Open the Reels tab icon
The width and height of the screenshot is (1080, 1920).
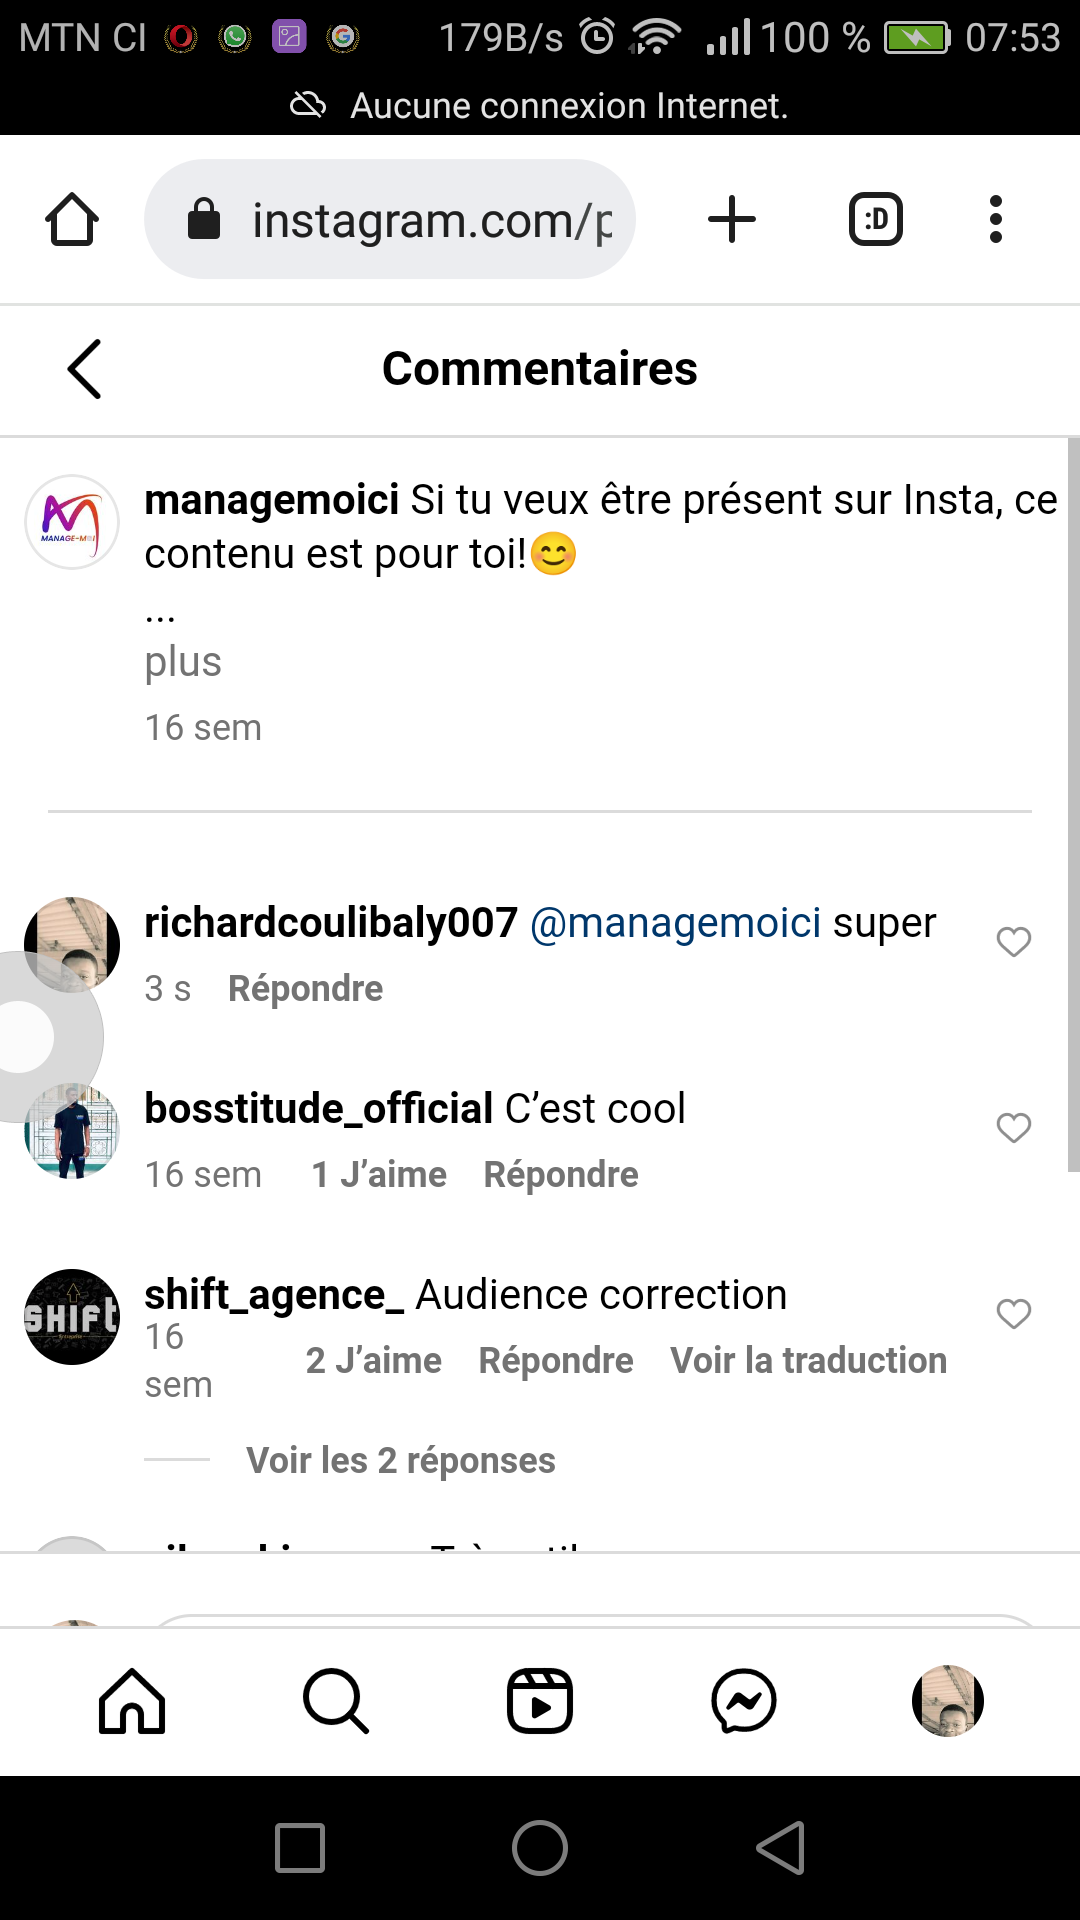pyautogui.click(x=540, y=1701)
